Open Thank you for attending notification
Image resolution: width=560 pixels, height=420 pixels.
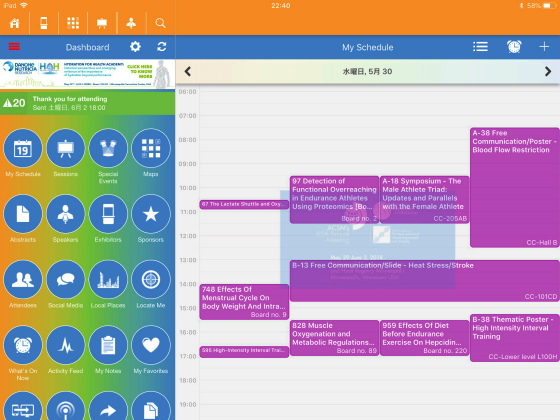click(x=88, y=103)
